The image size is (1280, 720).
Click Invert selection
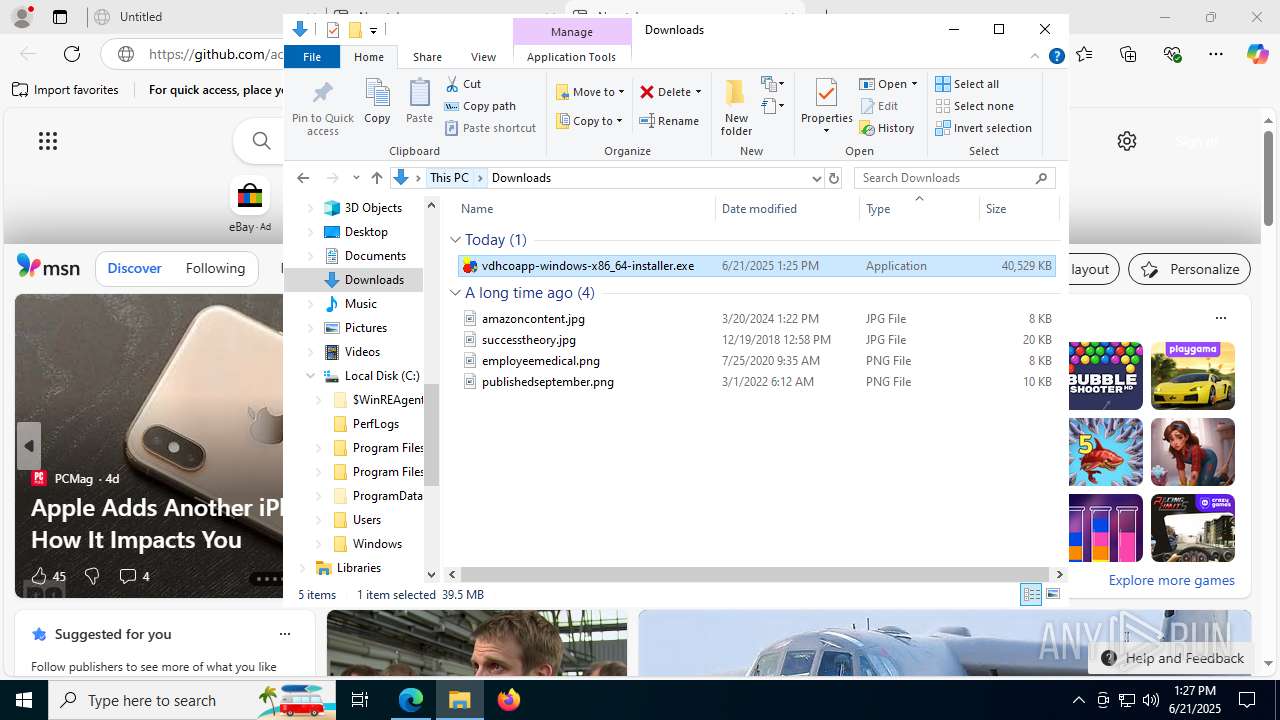pos(983,128)
